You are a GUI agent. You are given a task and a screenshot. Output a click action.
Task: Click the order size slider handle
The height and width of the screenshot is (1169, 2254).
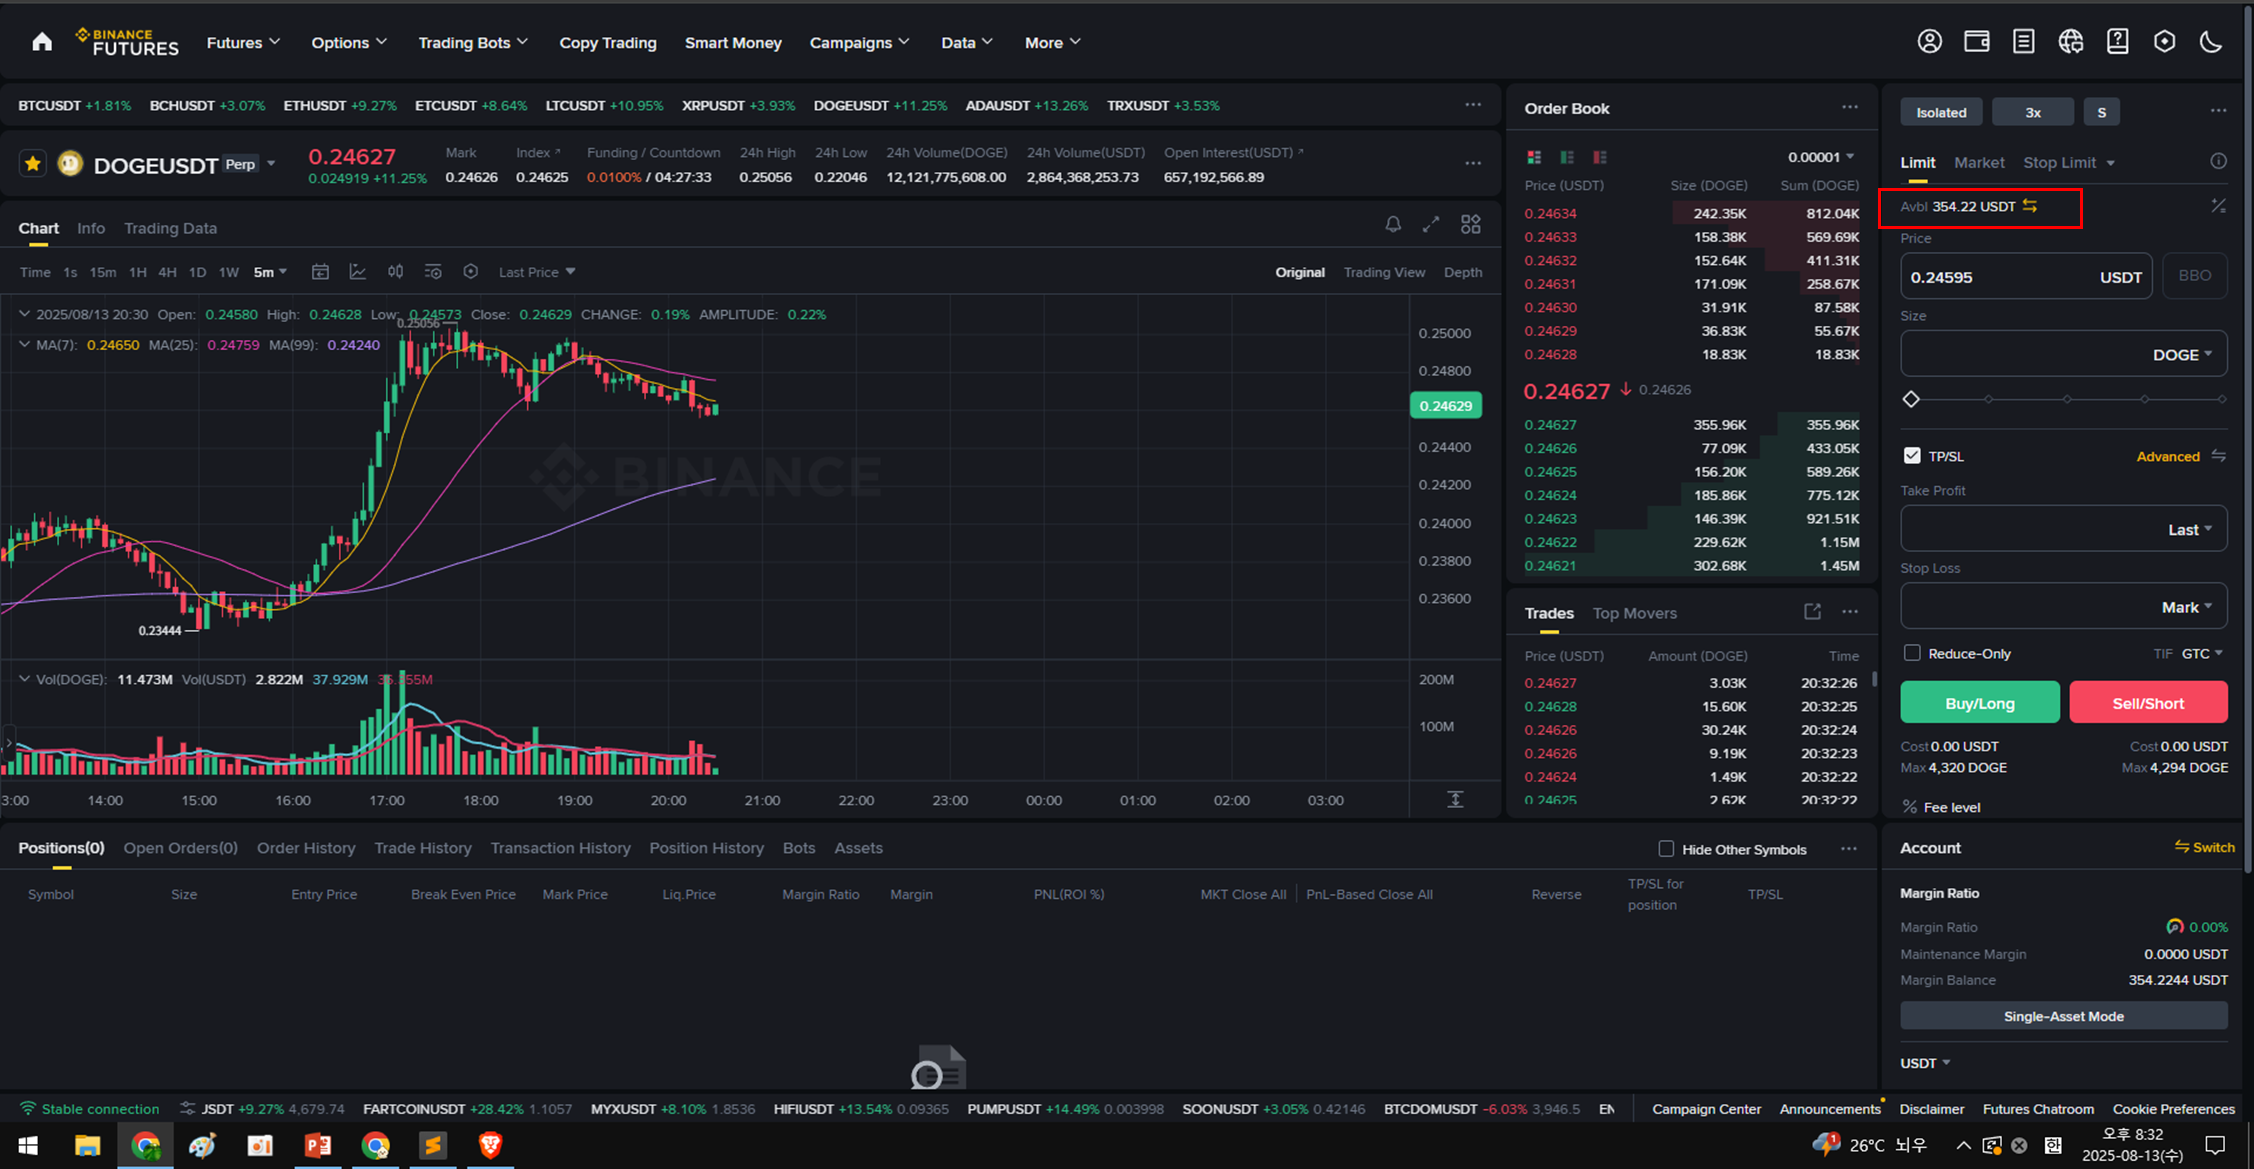pos(1911,399)
